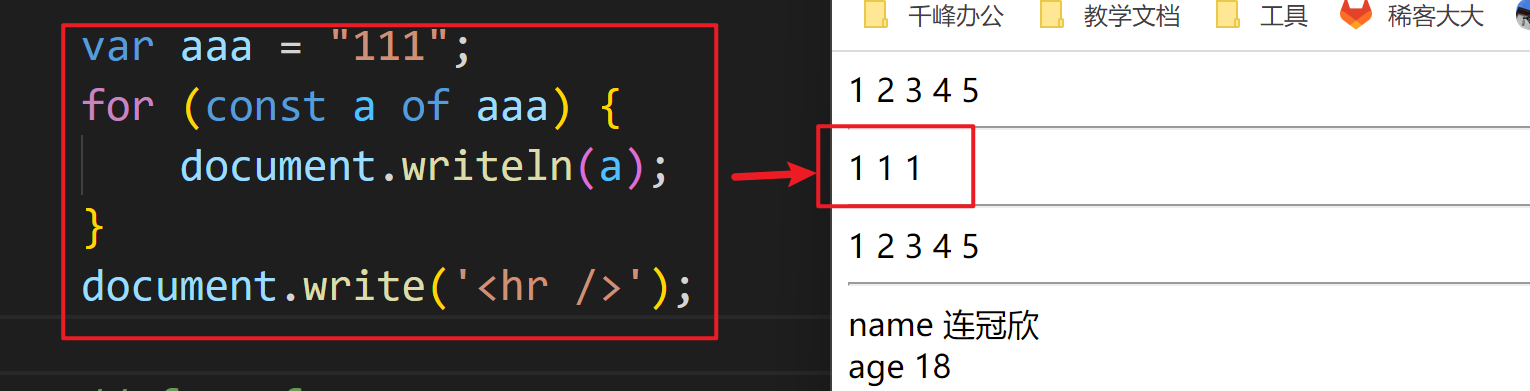
Task: Open the 工具 bookmark folder
Action: click(x=1262, y=15)
